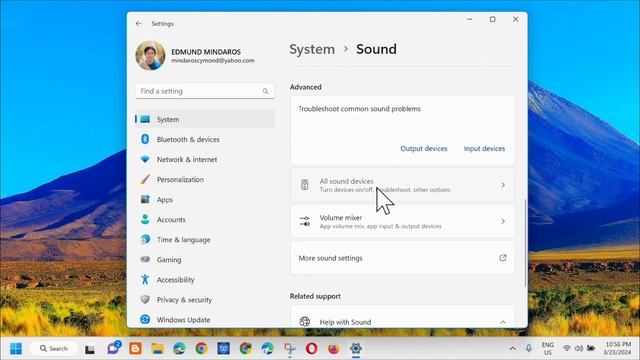Focus the Find a setting search box
The image size is (640, 360).
(204, 91)
